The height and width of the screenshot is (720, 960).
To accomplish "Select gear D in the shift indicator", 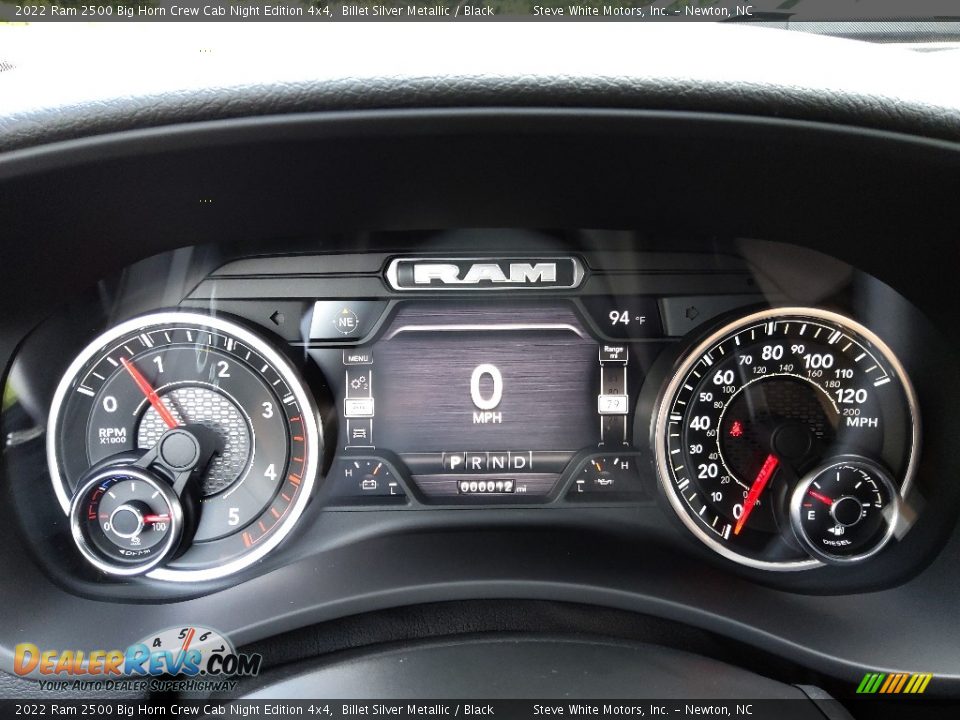I will 520,462.
